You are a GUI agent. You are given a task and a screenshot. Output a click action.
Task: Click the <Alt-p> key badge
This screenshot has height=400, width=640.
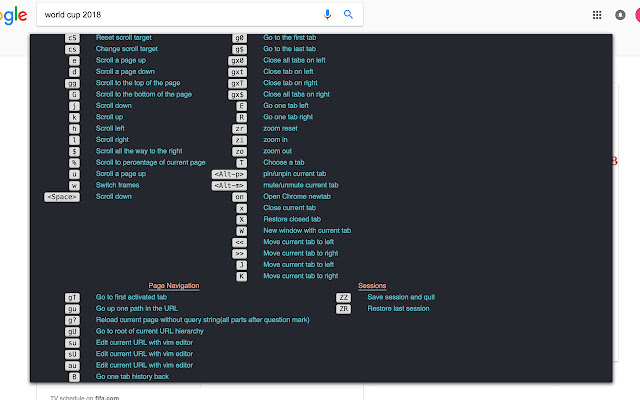tap(230, 174)
